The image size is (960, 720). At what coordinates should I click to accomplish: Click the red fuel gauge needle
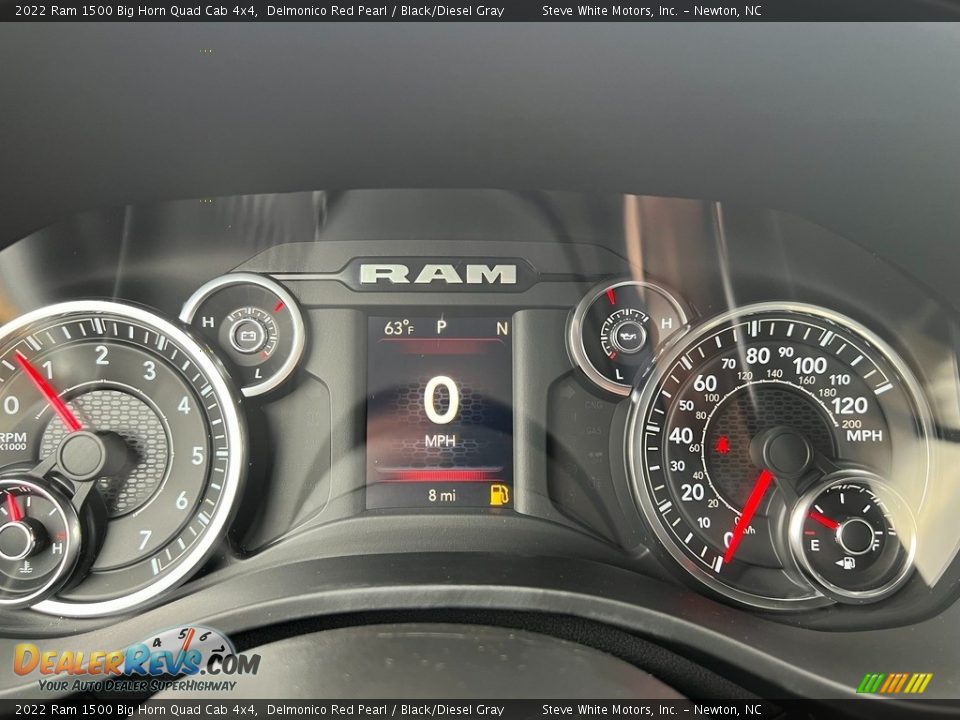[x=823, y=520]
